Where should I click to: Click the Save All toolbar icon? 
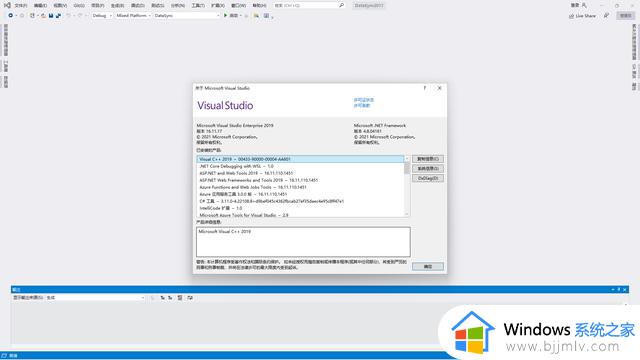click(58, 16)
